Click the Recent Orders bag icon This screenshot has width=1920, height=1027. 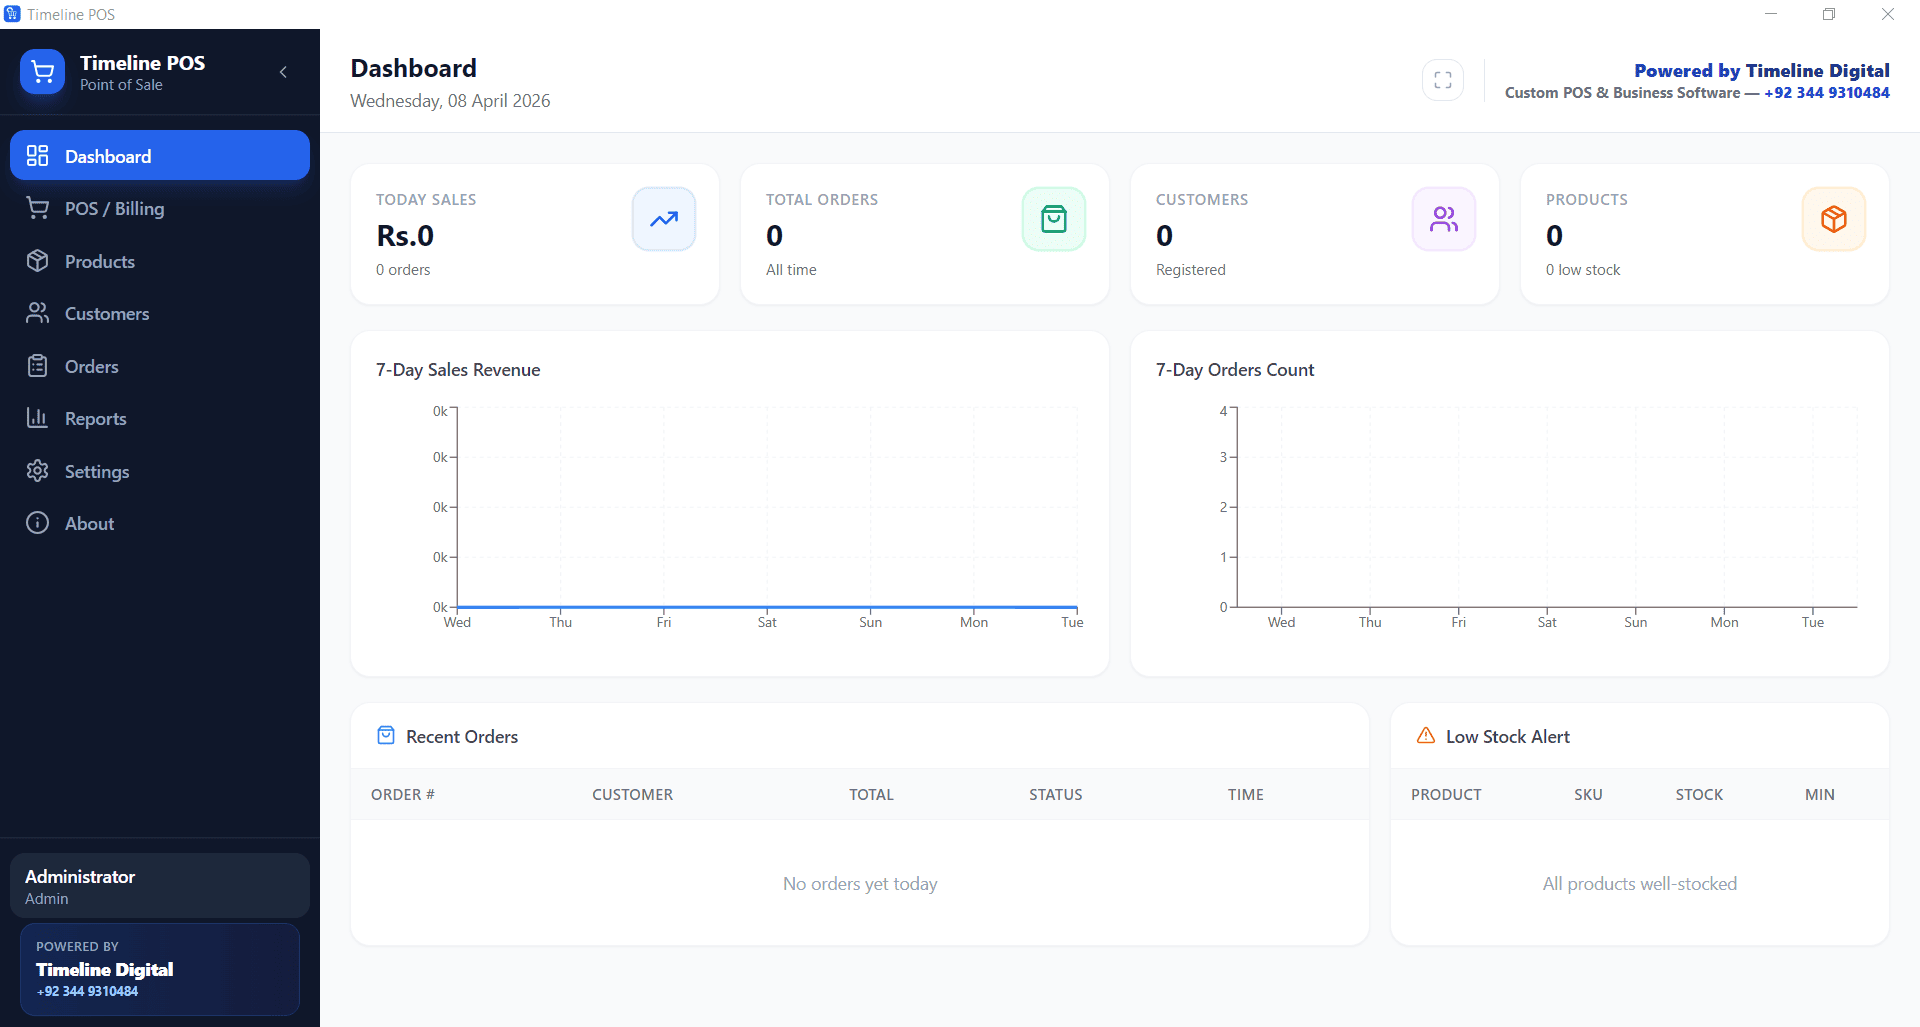click(385, 735)
